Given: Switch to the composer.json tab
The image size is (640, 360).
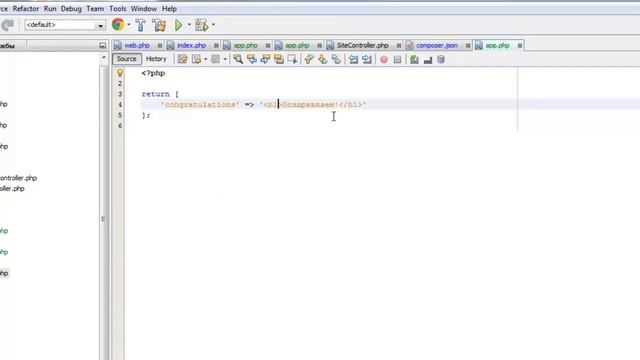Looking at the screenshot, I should click(437, 46).
